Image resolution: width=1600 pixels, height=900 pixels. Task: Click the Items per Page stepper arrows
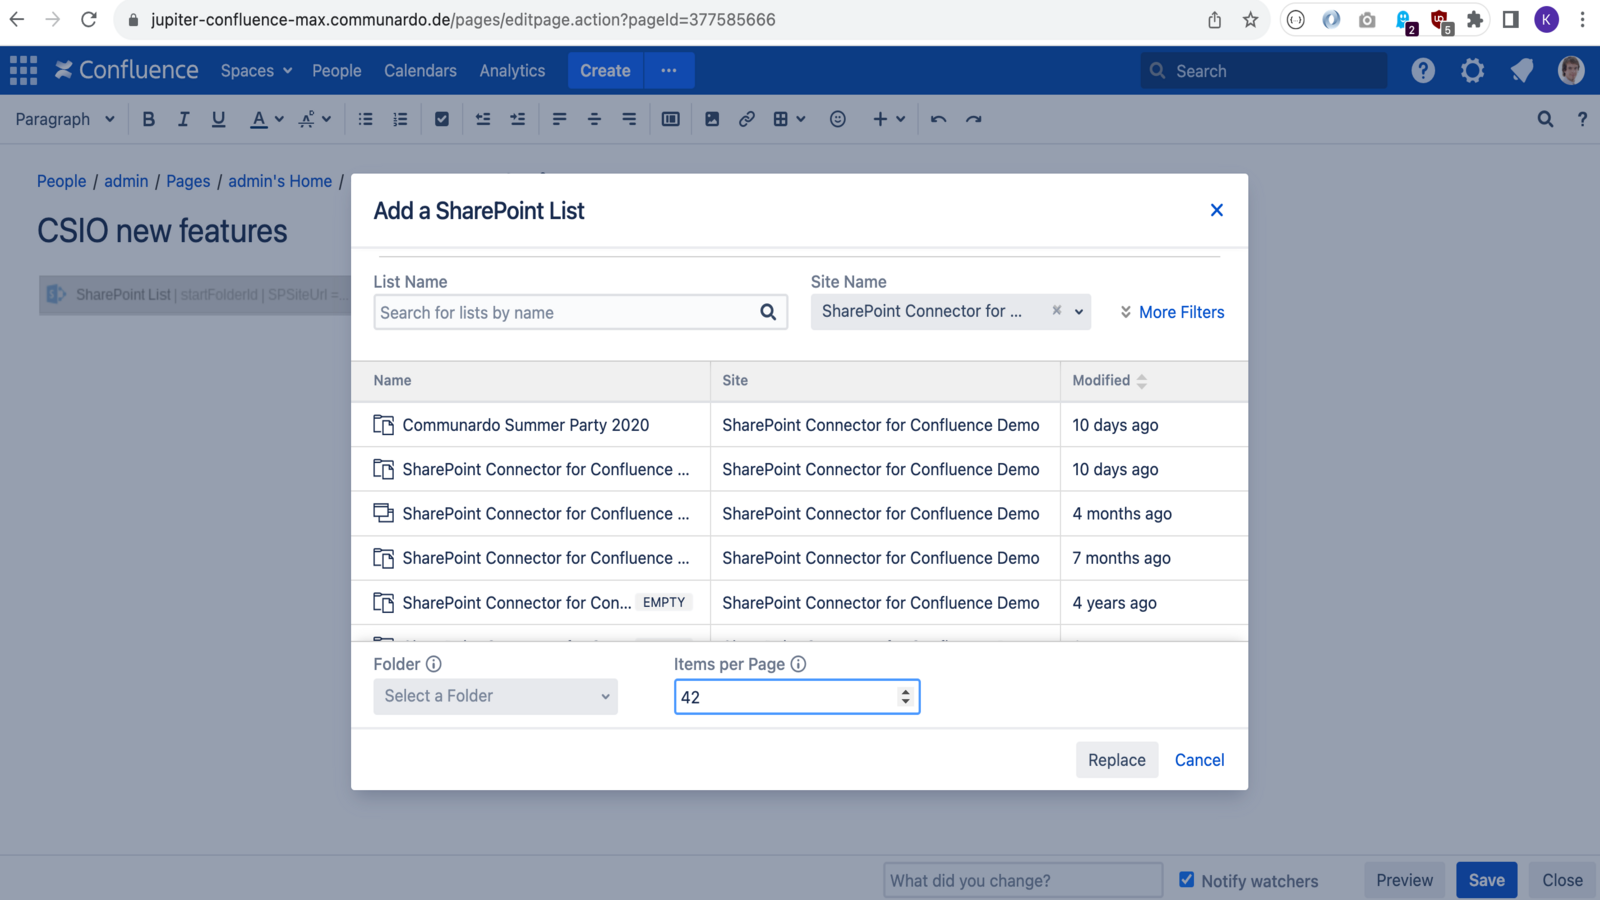pyautogui.click(x=905, y=697)
